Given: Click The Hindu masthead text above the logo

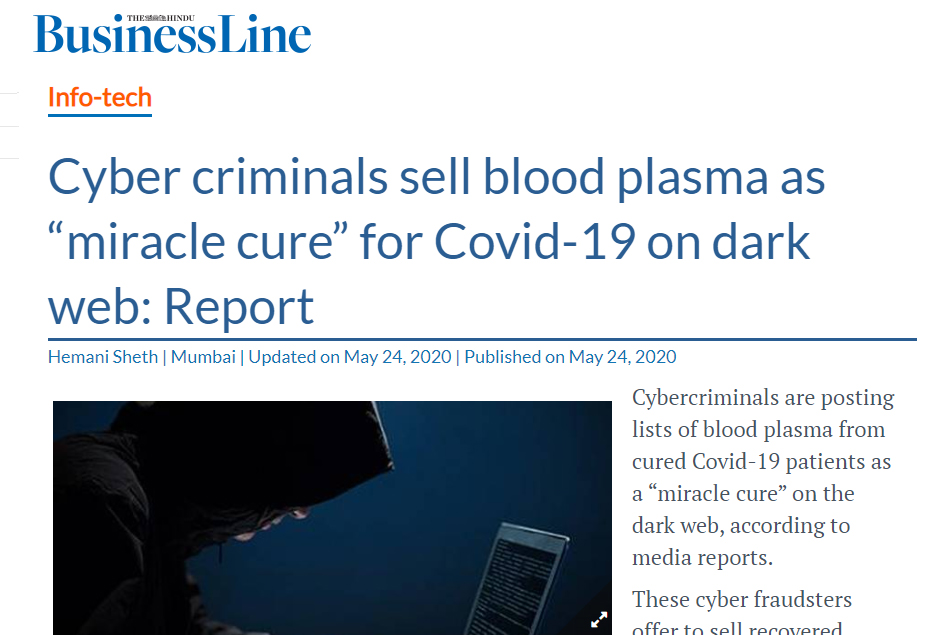Looking at the screenshot, I should 161,18.
